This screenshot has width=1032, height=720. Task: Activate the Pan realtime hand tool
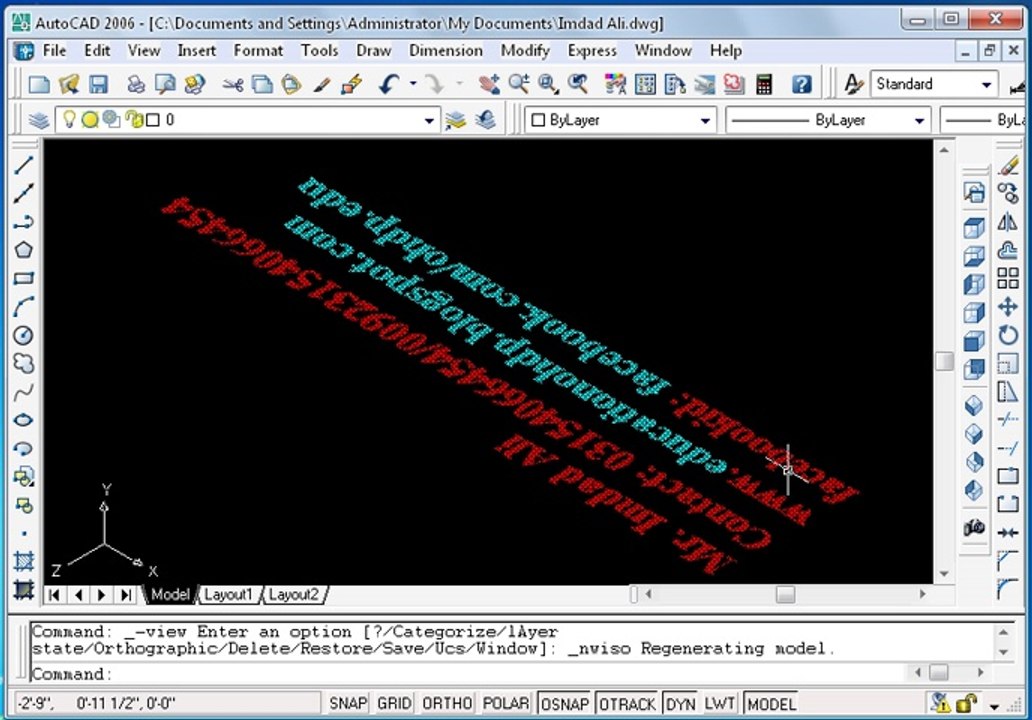click(488, 84)
